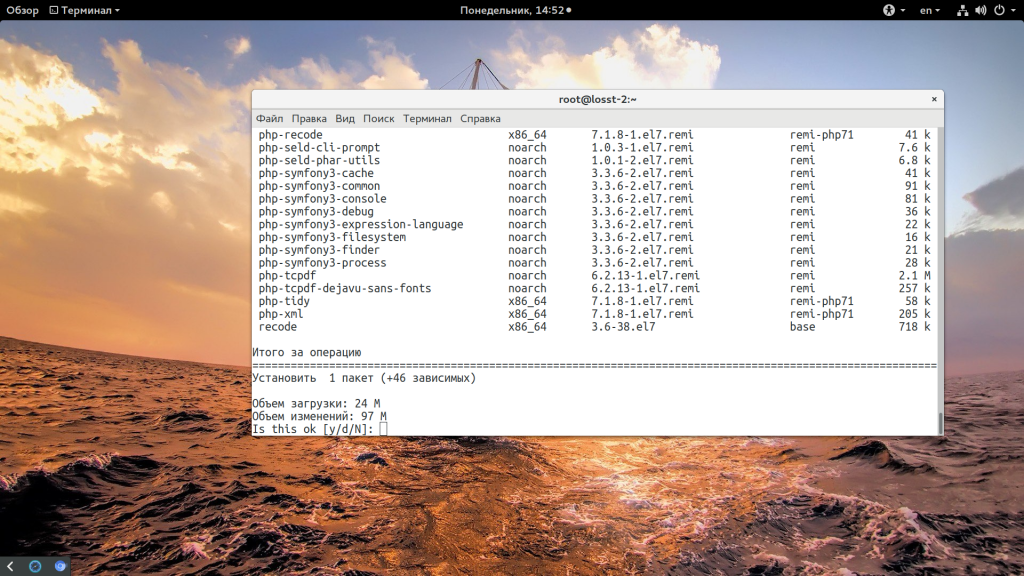
Task: Open the Файл menu
Action: 269,118
